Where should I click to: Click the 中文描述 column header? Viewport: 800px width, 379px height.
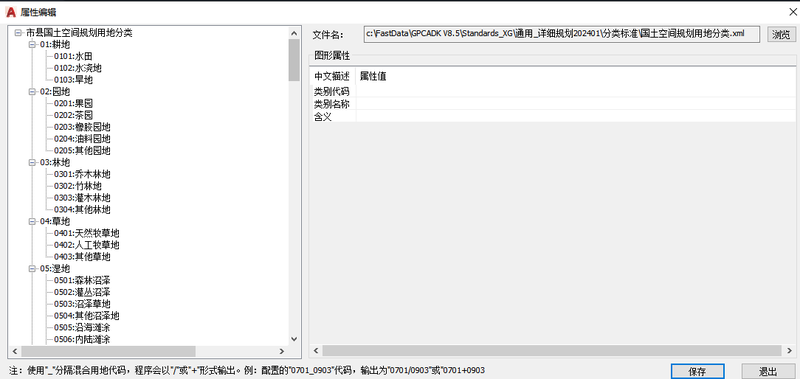(332, 77)
